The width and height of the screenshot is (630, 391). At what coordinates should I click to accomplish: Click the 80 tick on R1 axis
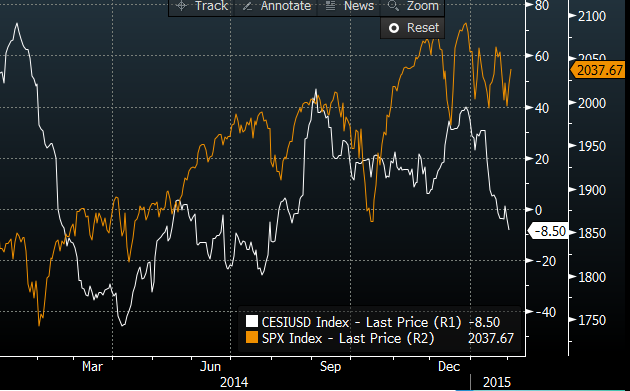tap(542, 5)
